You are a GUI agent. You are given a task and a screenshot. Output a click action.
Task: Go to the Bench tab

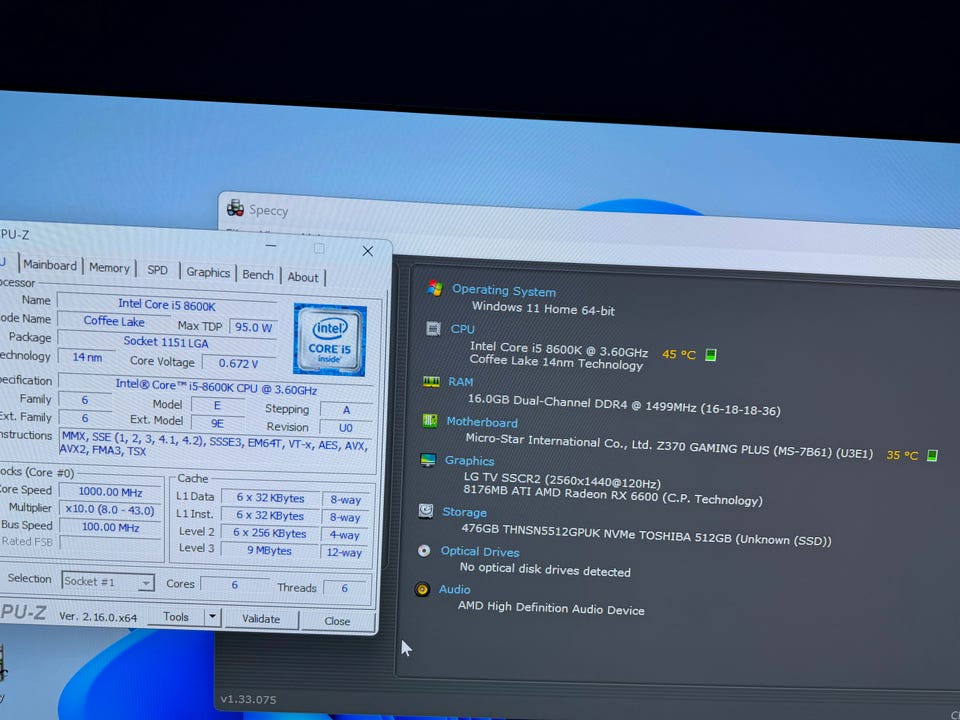pos(258,275)
